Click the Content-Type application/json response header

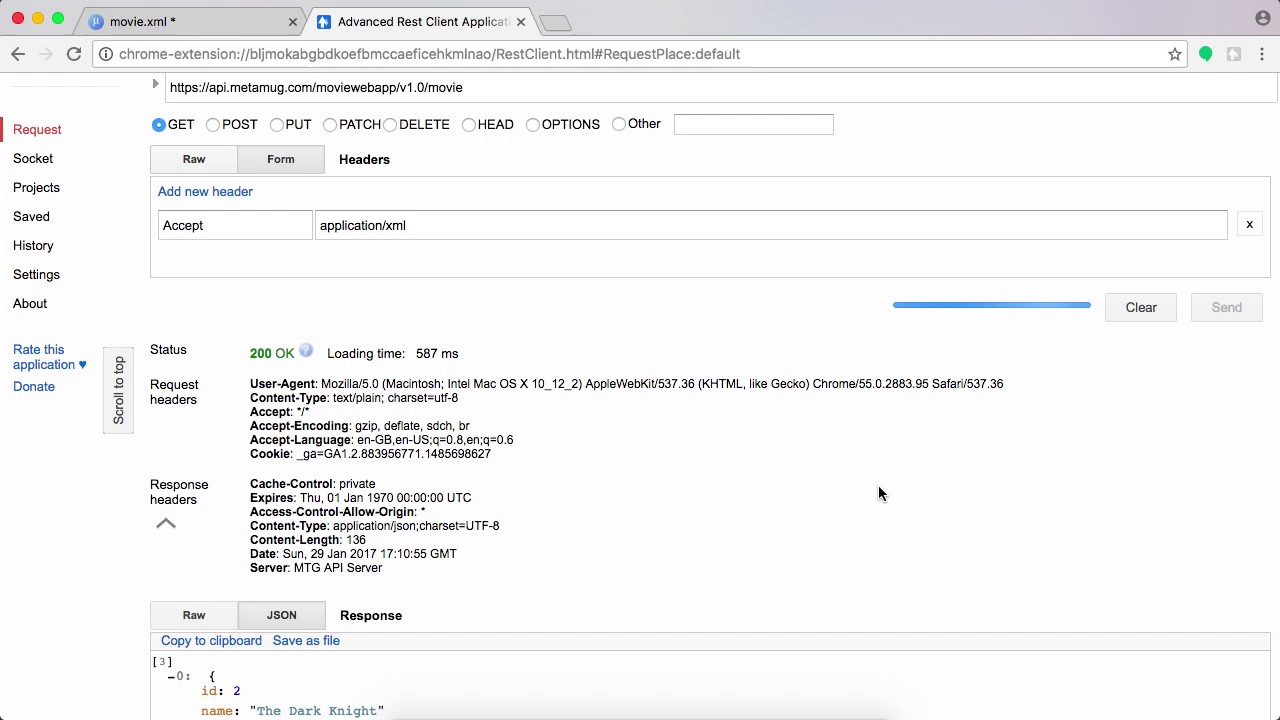click(374, 525)
